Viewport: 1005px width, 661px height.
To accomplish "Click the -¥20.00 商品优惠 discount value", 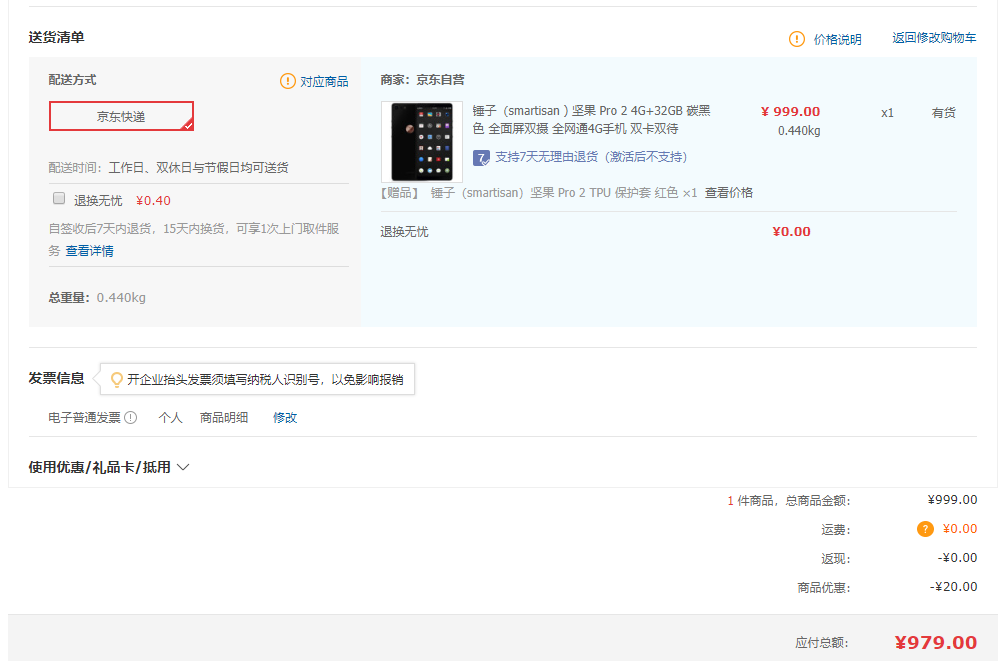I will pos(954,587).
